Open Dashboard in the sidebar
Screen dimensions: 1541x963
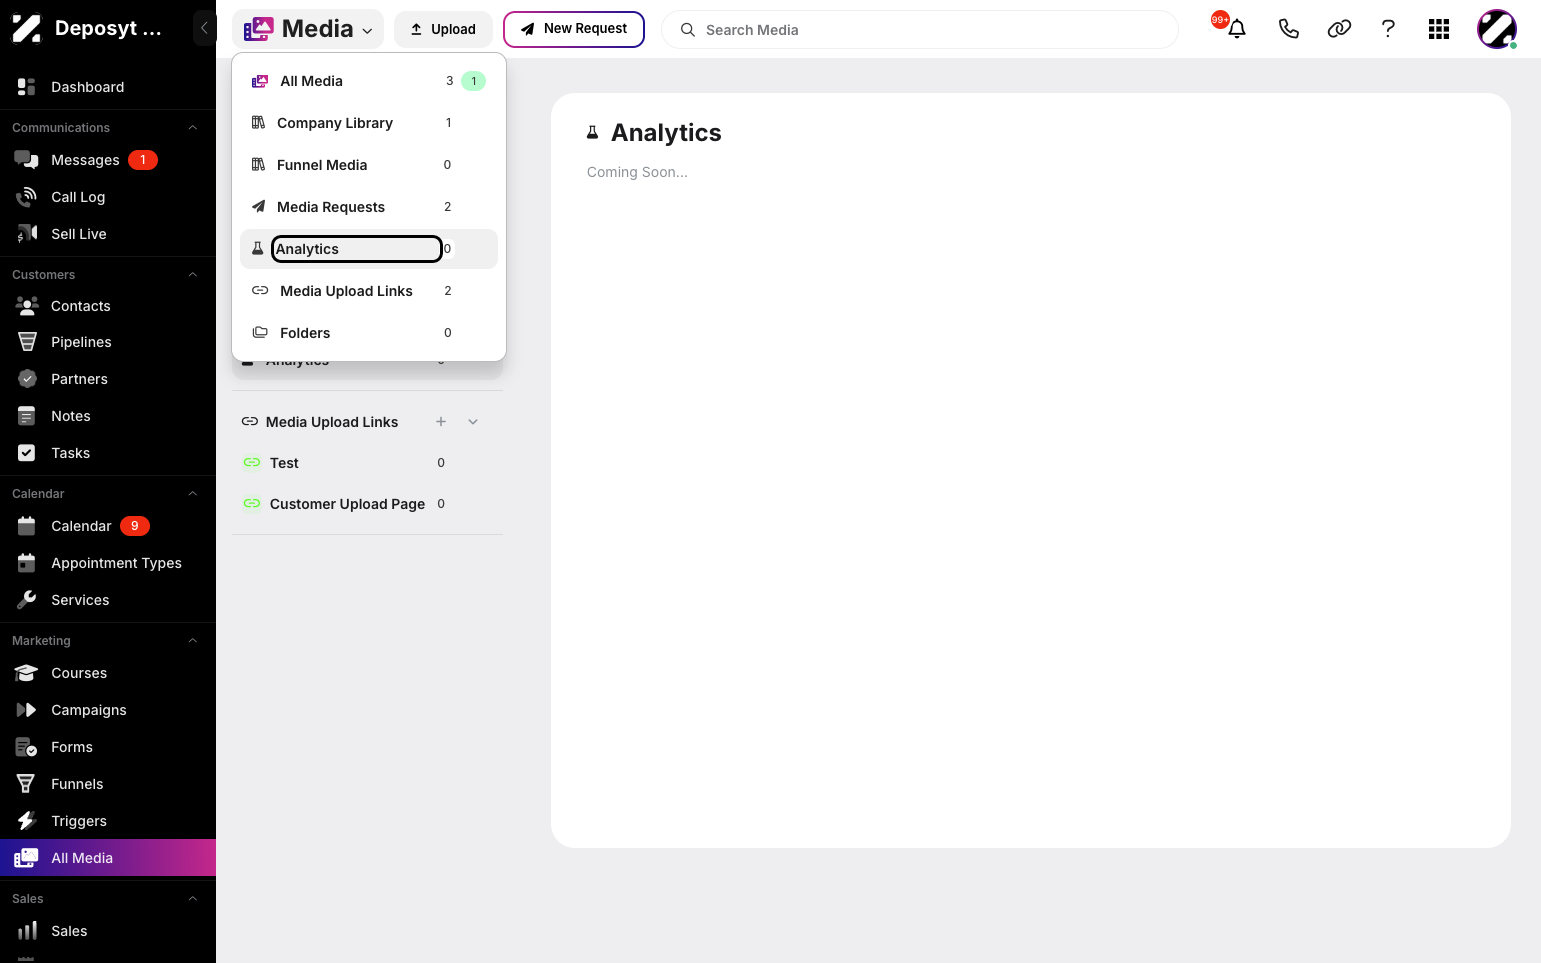pyautogui.click(x=108, y=87)
